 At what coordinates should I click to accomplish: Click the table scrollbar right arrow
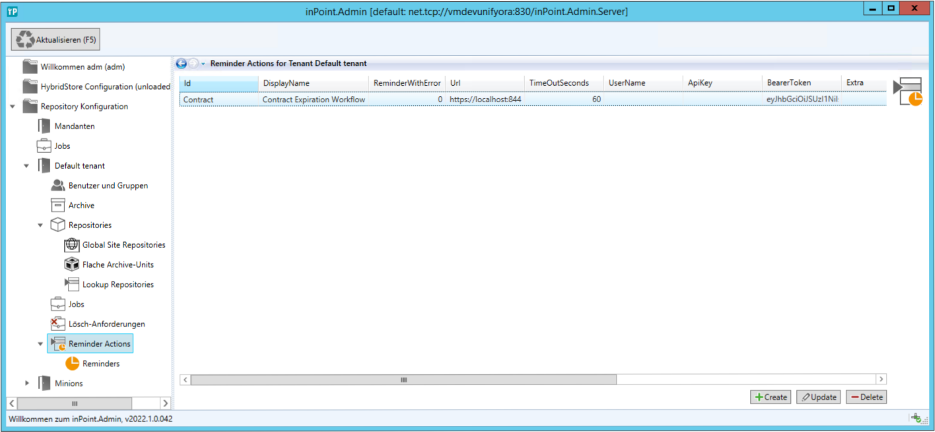point(881,379)
